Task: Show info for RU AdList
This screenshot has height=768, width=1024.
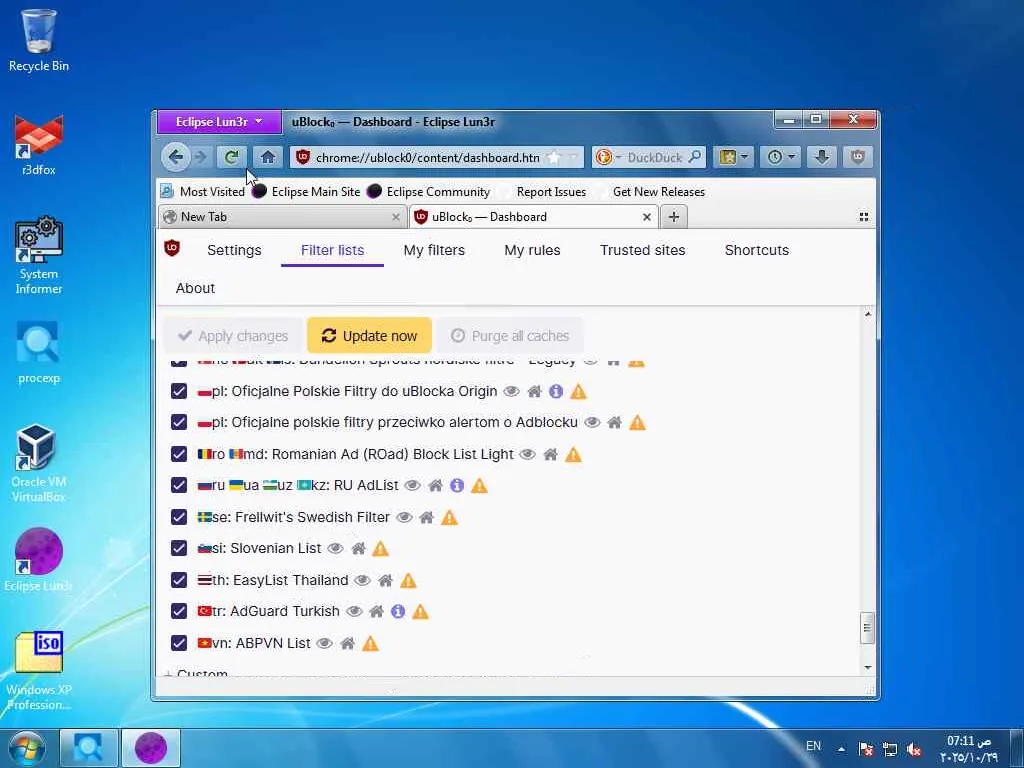Action: tap(457, 485)
